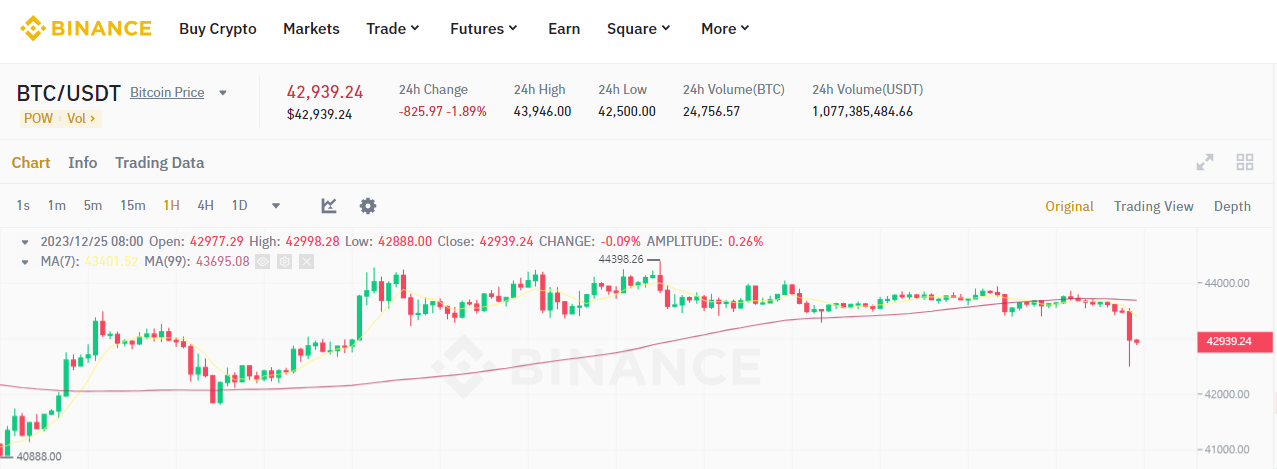The image size is (1277, 469).
Task: Select the 4H interval
Action: [x=205, y=206]
